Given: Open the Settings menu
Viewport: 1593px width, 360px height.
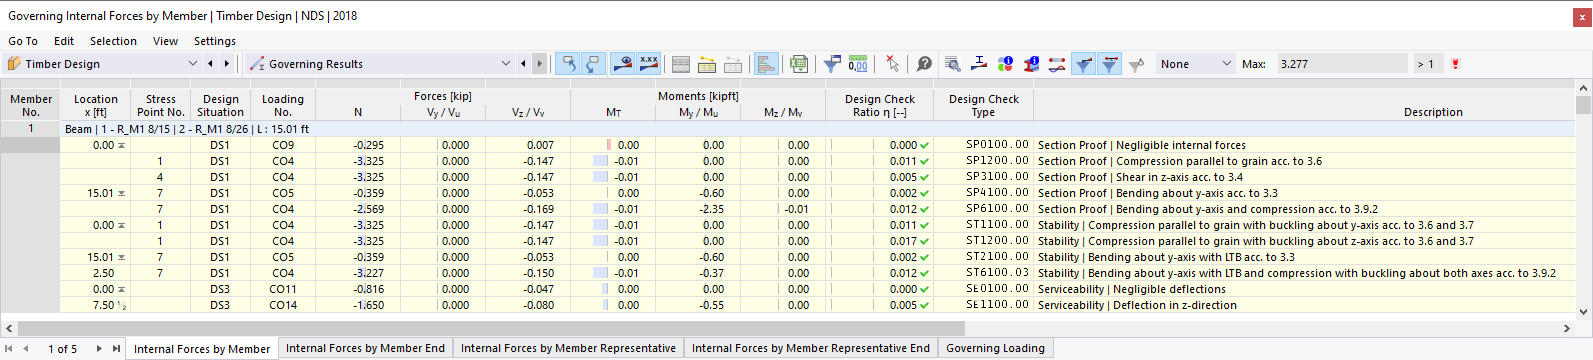Looking at the screenshot, I should (x=215, y=41).
